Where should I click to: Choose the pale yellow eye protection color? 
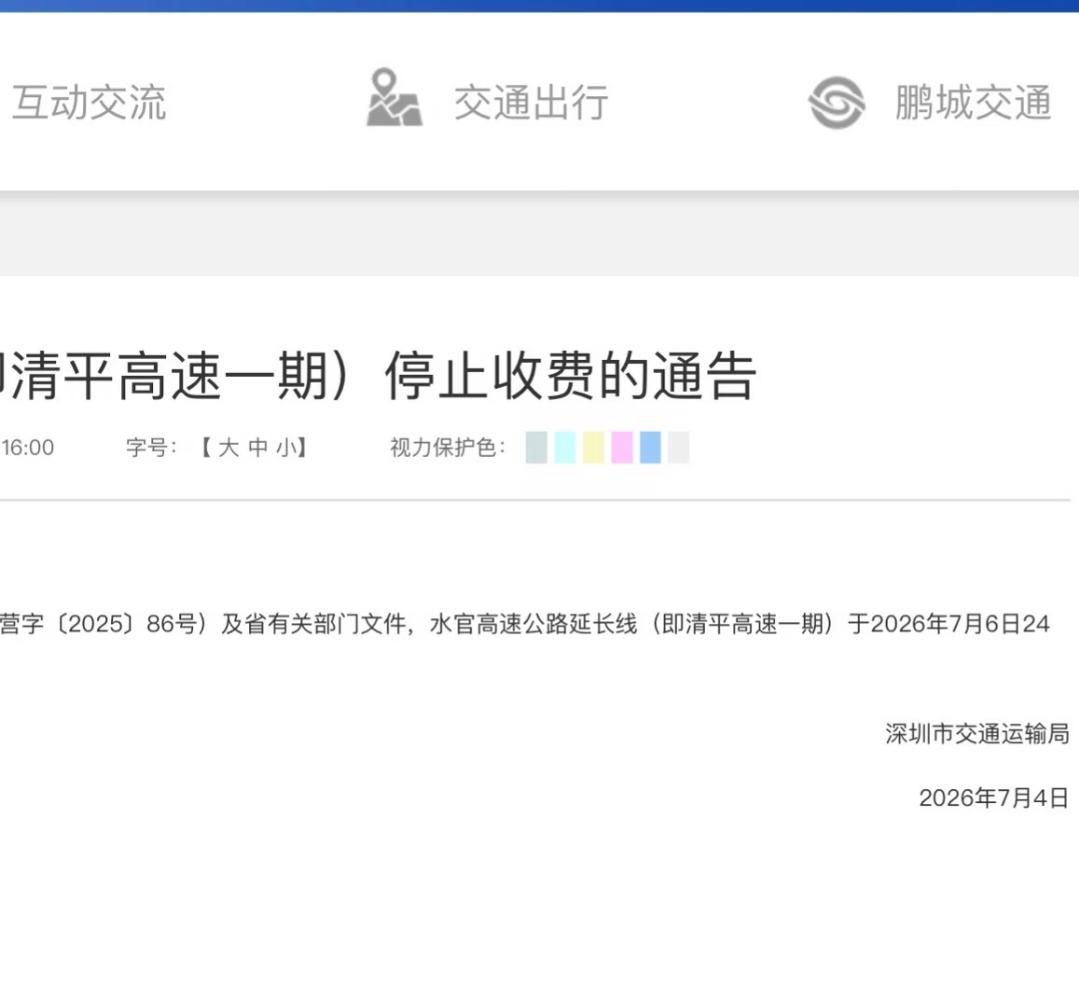[x=593, y=447]
